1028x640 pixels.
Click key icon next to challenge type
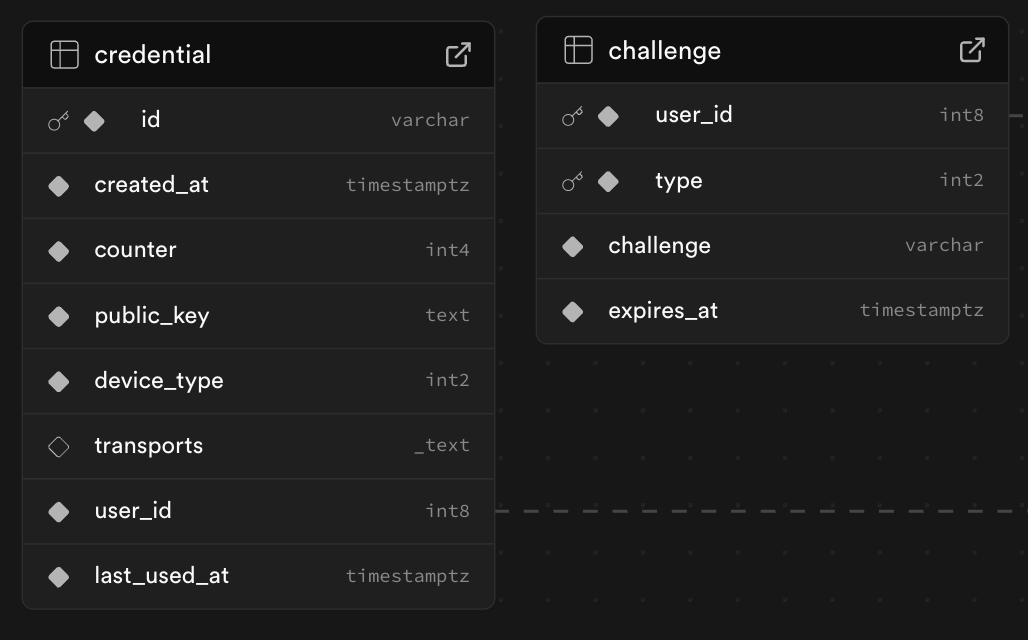pyautogui.click(x=573, y=181)
